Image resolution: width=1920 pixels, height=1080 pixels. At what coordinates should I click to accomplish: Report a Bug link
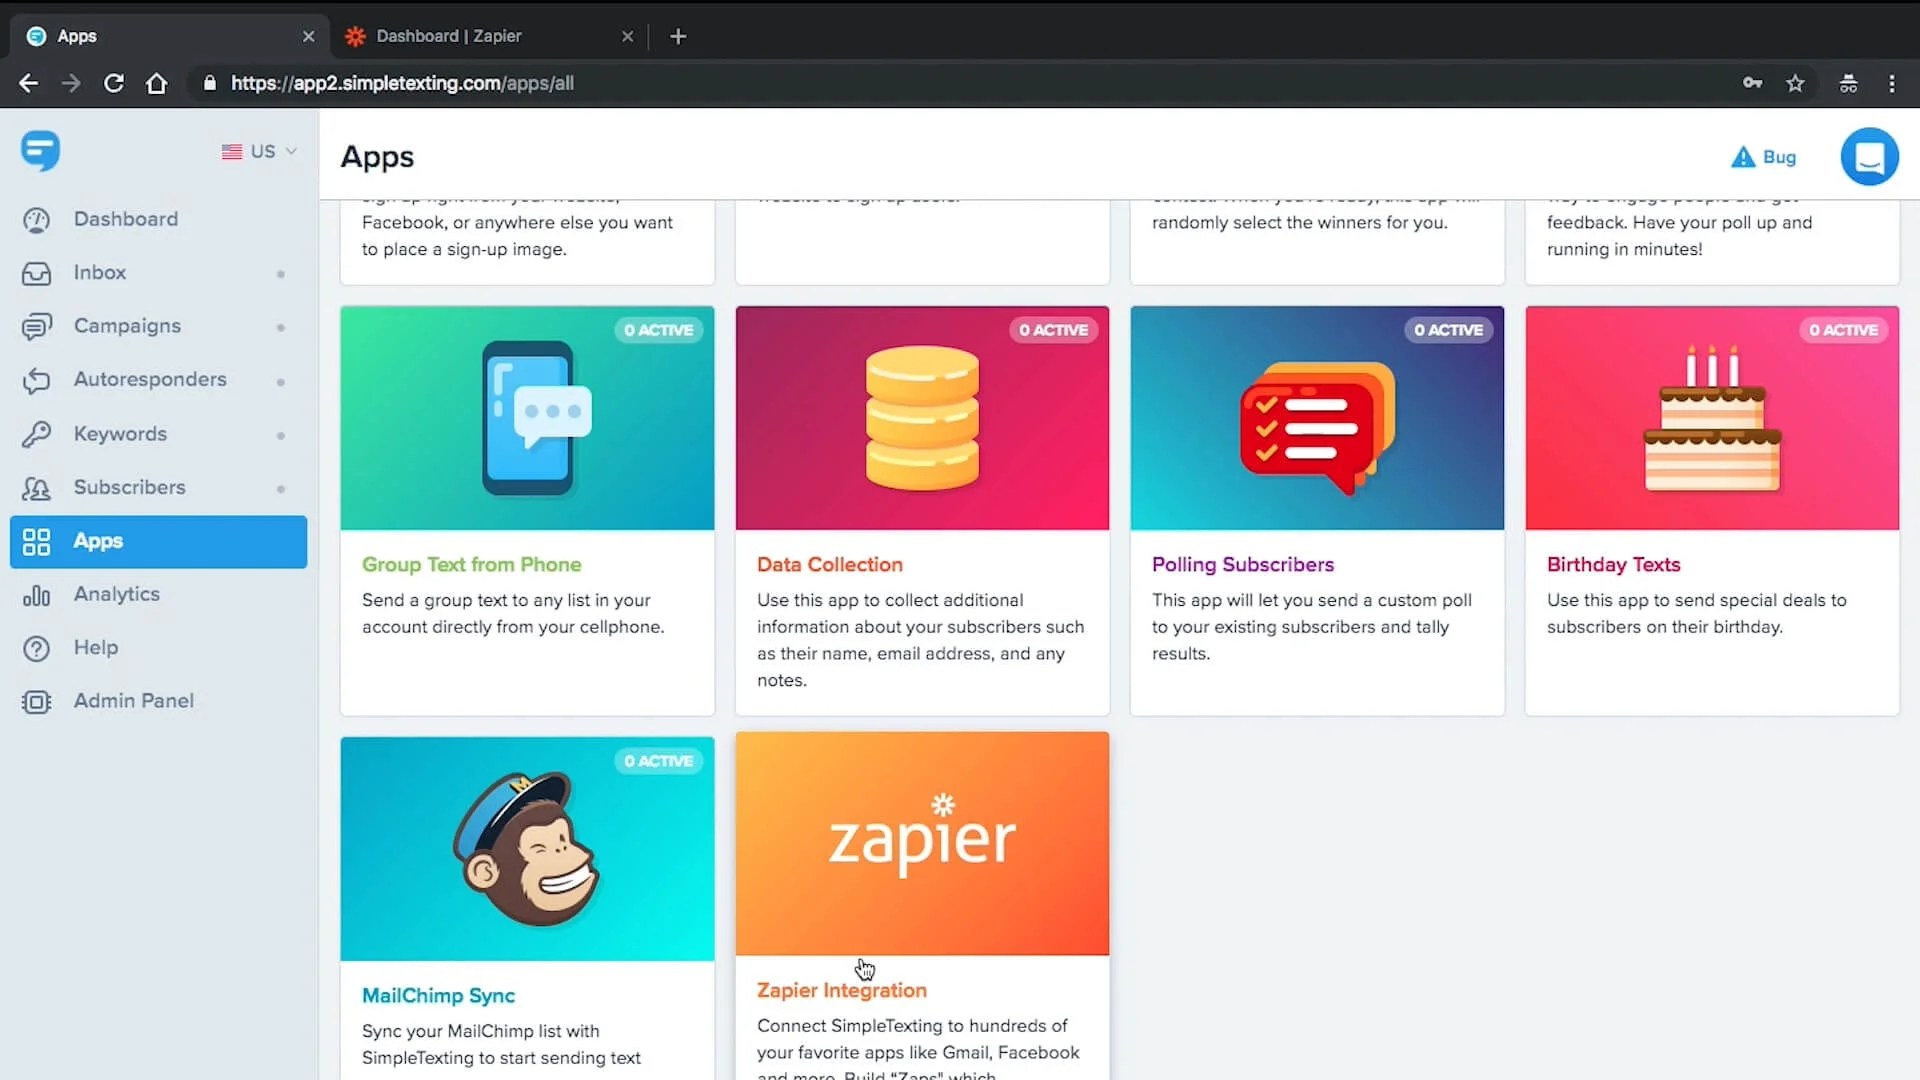pyautogui.click(x=1764, y=157)
